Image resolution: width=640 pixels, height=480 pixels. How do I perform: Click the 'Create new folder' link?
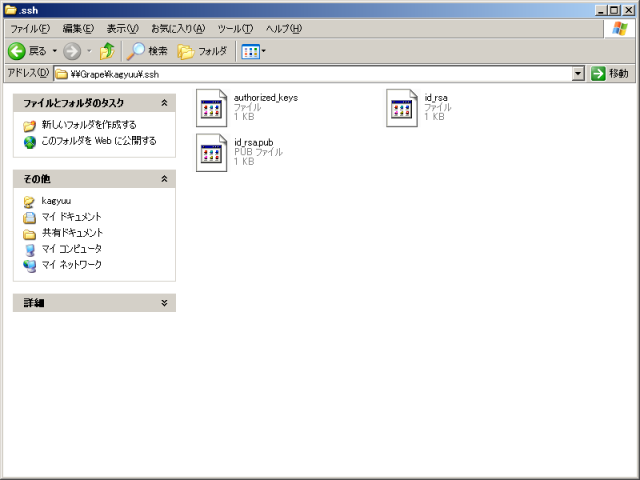(x=88, y=125)
